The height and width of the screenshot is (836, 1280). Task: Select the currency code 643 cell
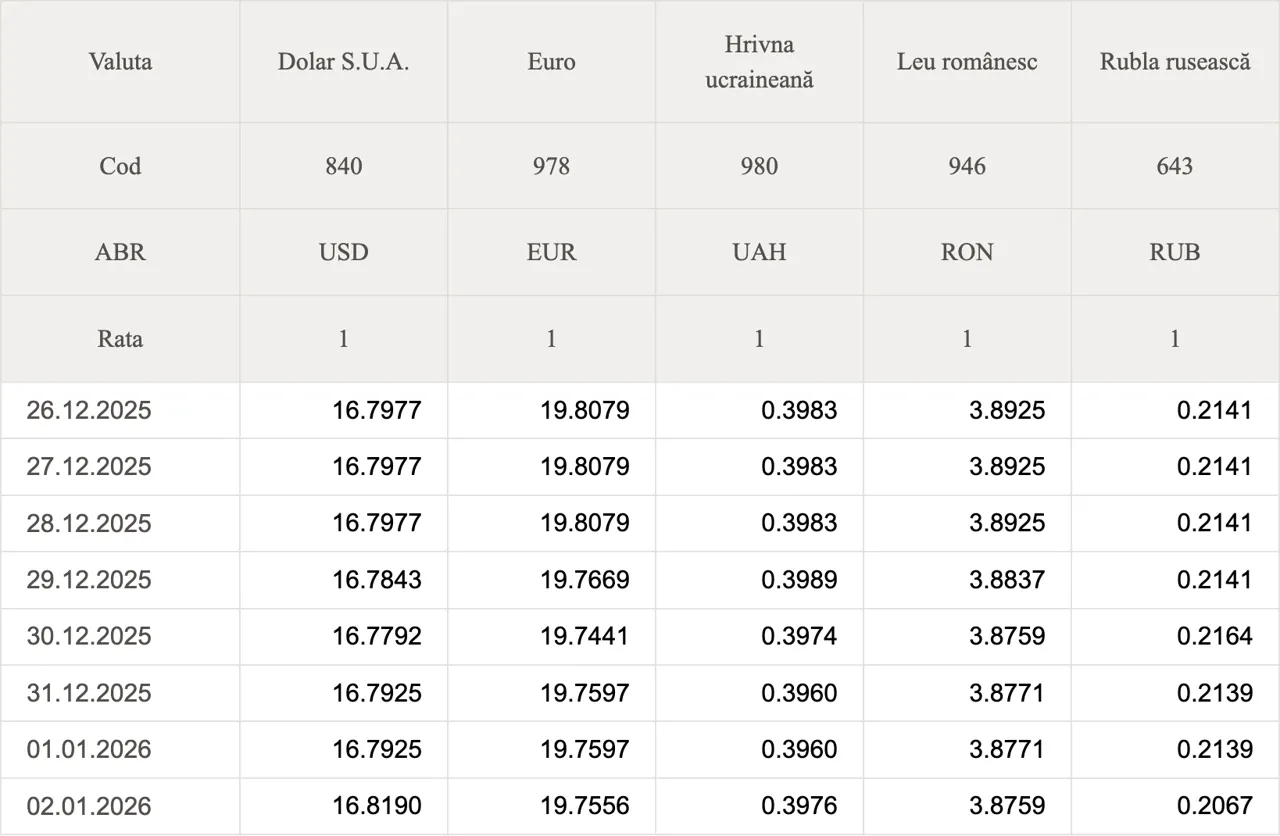coord(1175,166)
